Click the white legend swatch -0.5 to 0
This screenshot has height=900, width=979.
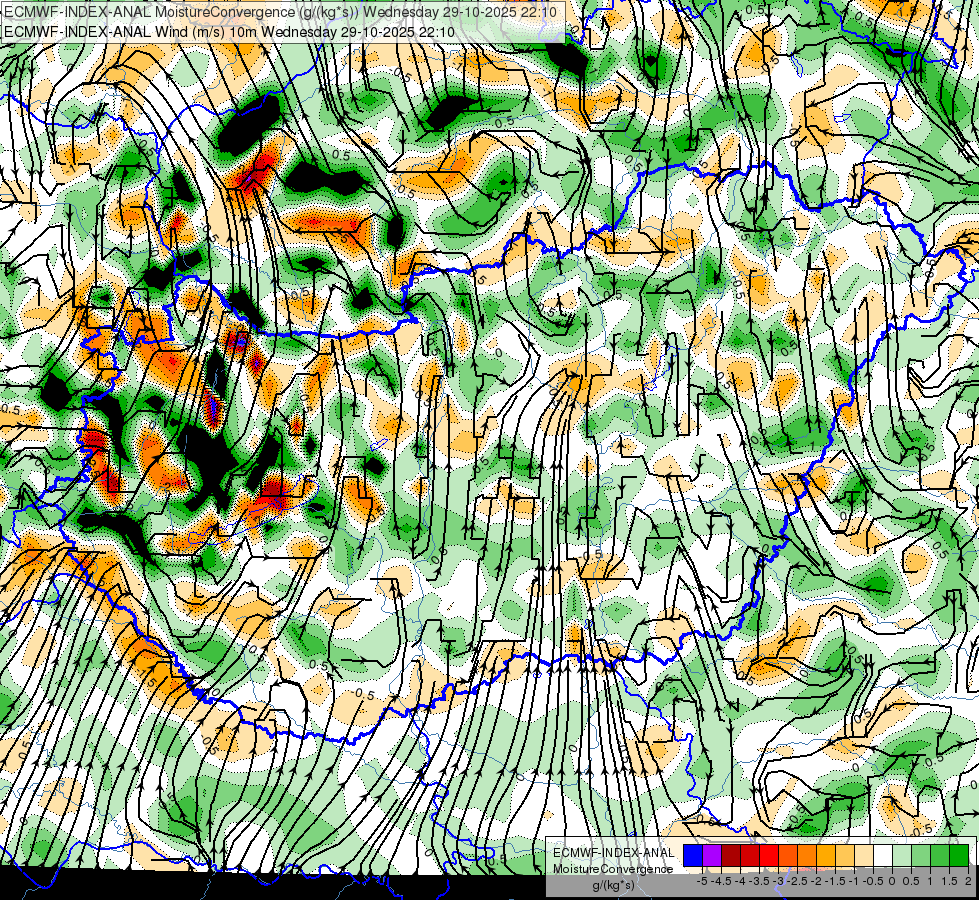pos(882,856)
